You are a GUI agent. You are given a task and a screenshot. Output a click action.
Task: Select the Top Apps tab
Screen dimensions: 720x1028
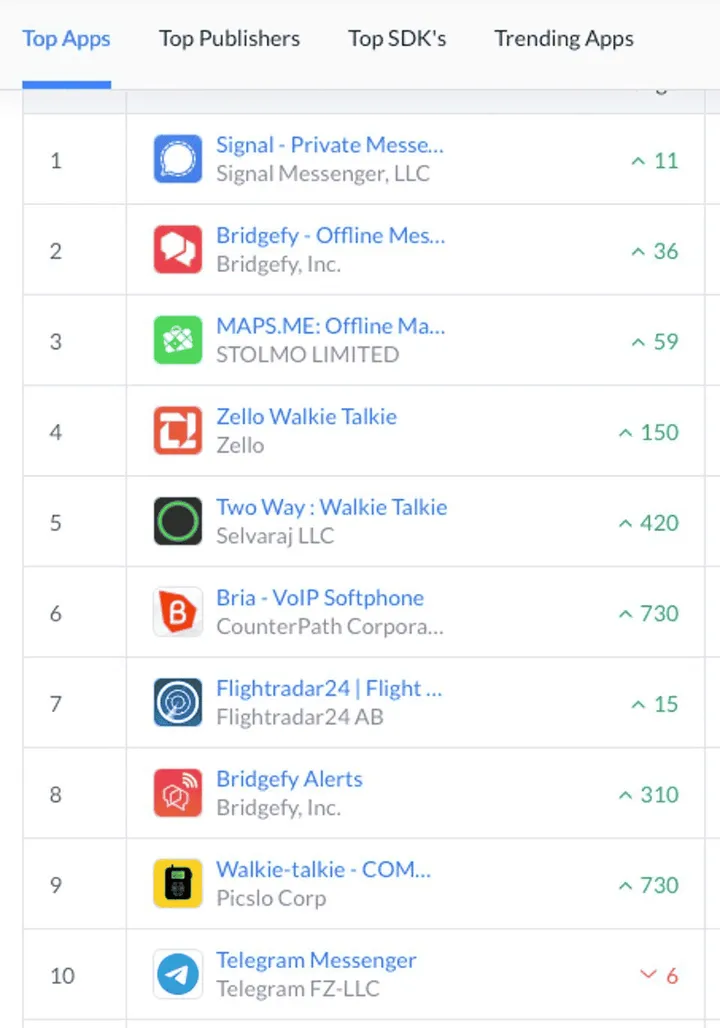pos(66,40)
